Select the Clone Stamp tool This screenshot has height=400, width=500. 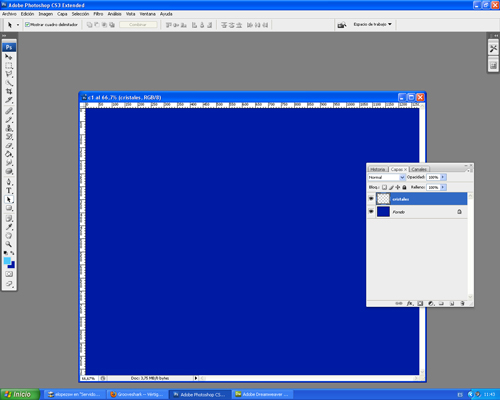pos(9,128)
